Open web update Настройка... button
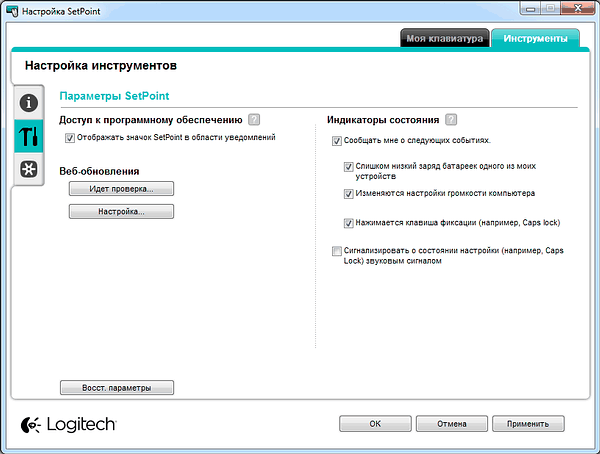 [x=121, y=211]
